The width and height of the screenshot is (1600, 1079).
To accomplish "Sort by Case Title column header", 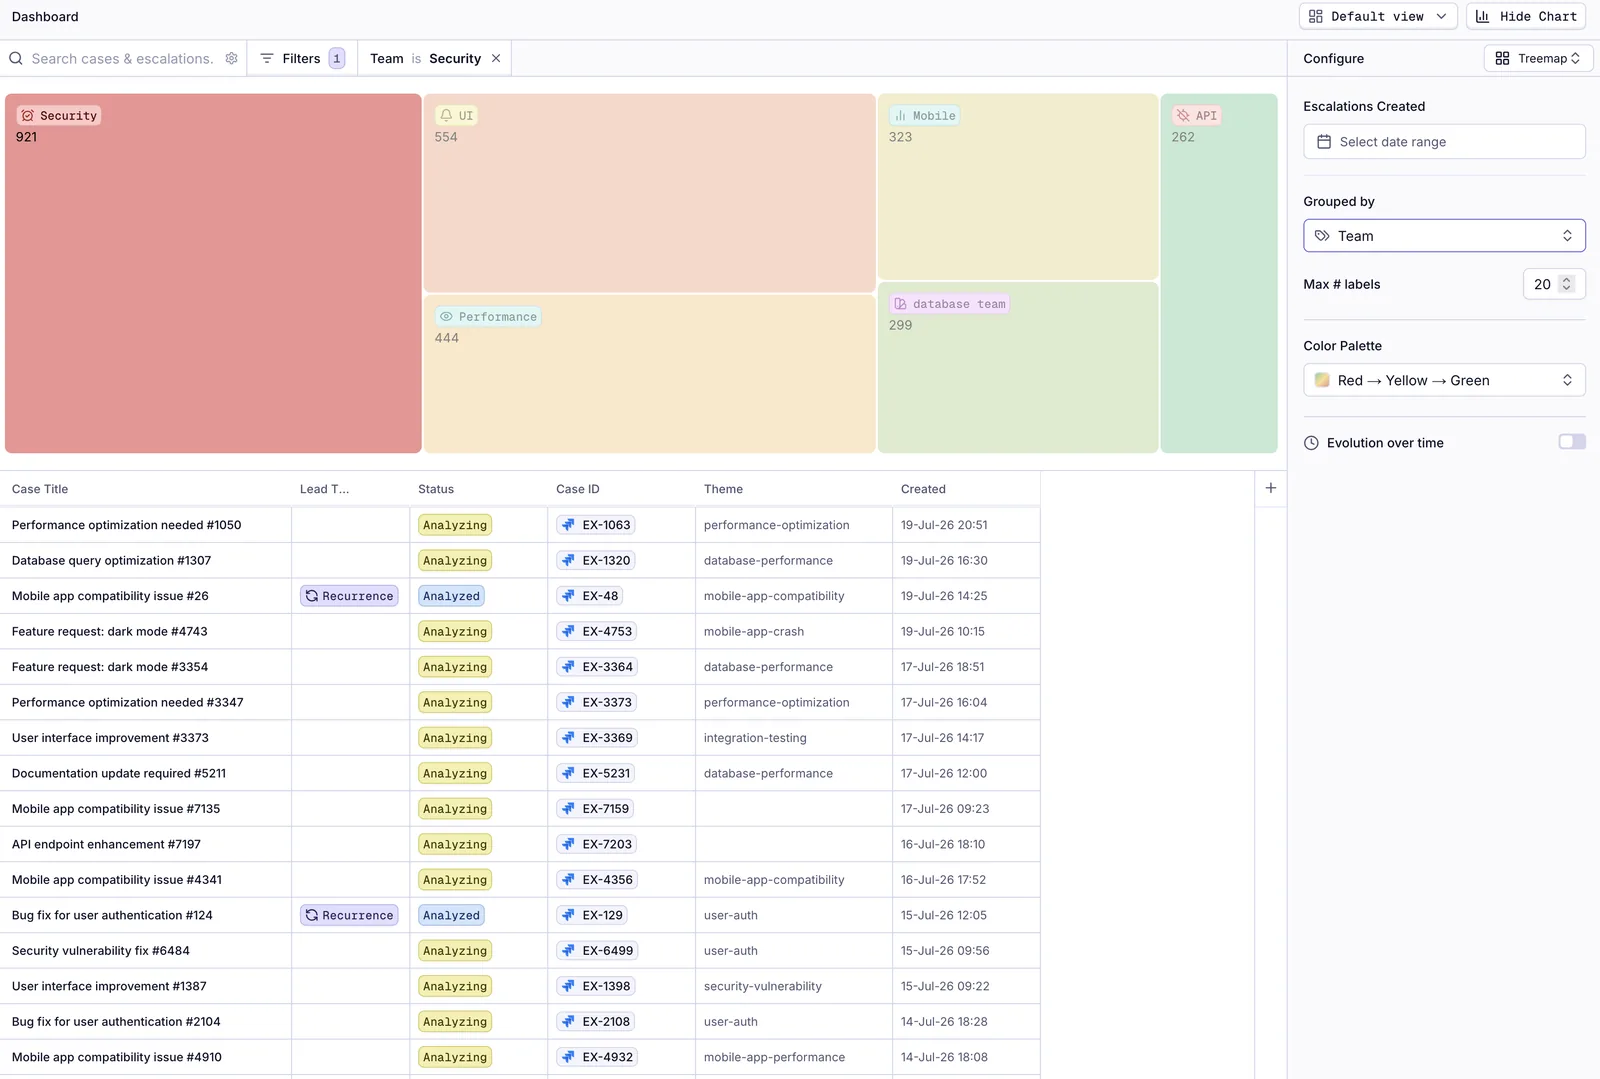I will pyautogui.click(x=40, y=489).
